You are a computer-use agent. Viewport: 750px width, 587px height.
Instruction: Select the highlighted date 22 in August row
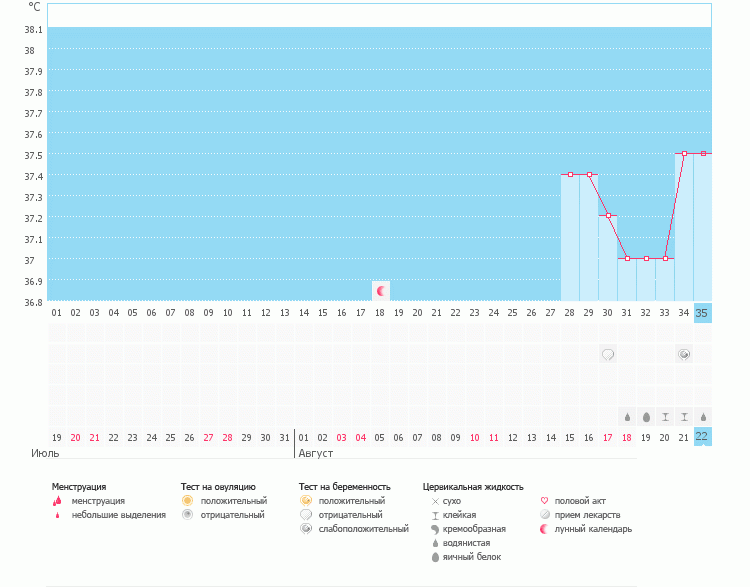point(703,437)
